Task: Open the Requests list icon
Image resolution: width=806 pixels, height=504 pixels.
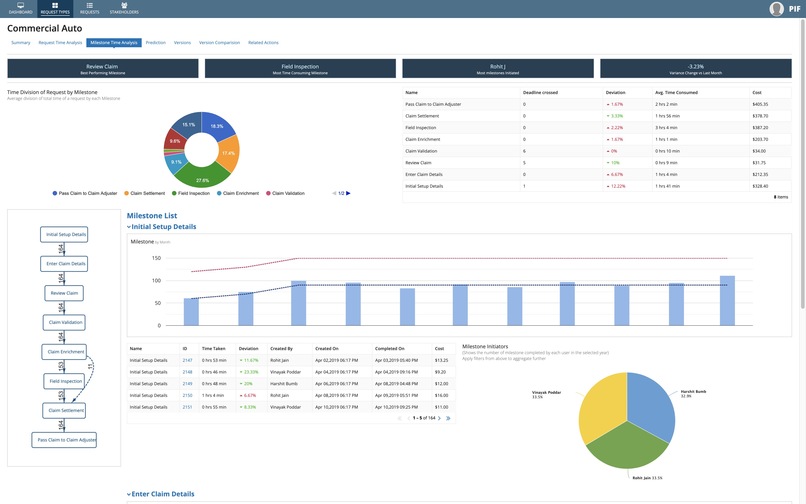Action: [x=89, y=8]
